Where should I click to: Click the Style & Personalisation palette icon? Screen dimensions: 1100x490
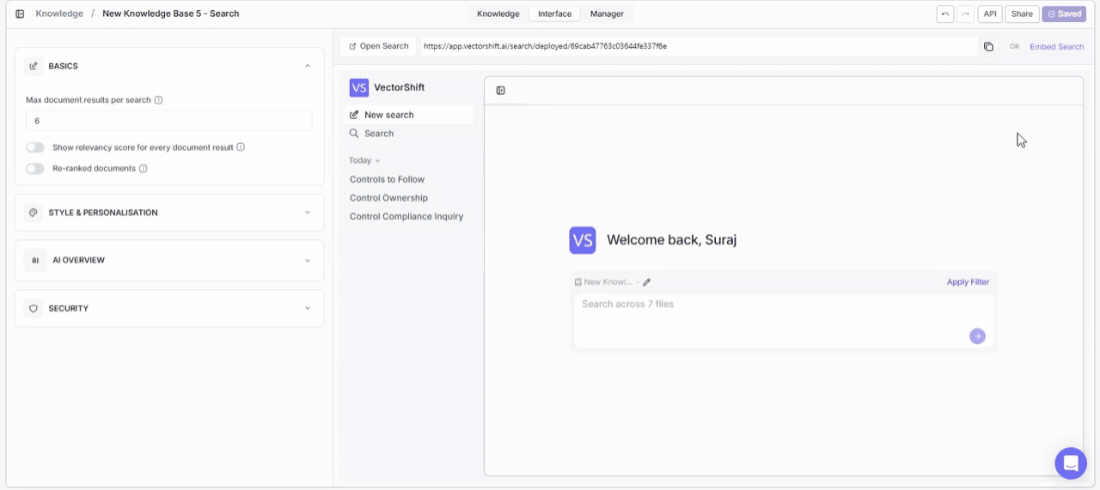[33, 212]
